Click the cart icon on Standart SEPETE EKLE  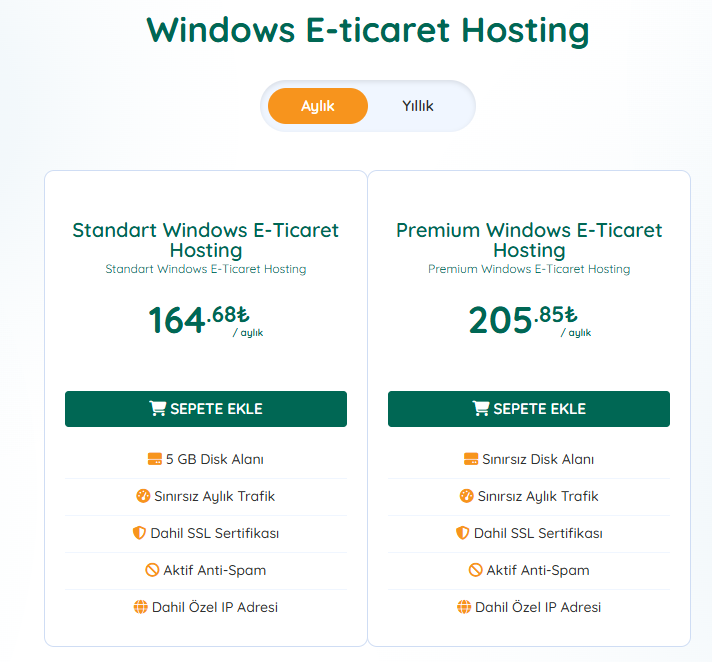(x=158, y=408)
